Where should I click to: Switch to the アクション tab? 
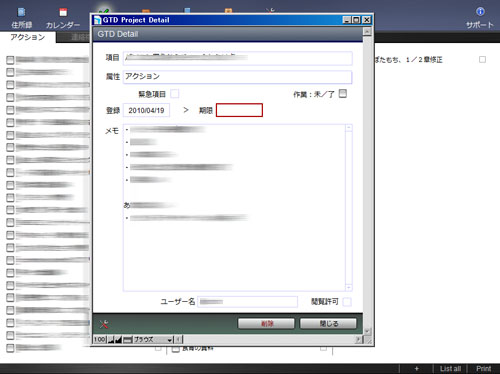pyautogui.click(x=27, y=37)
